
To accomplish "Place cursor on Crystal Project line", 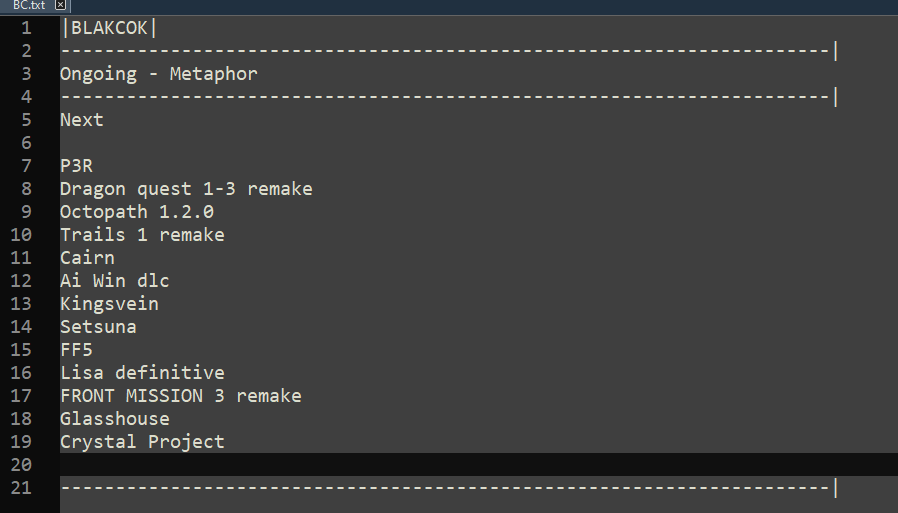I will click(142, 442).
